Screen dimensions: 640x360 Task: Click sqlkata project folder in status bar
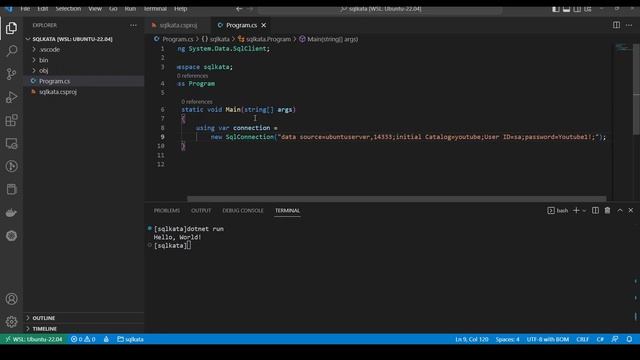point(130,339)
